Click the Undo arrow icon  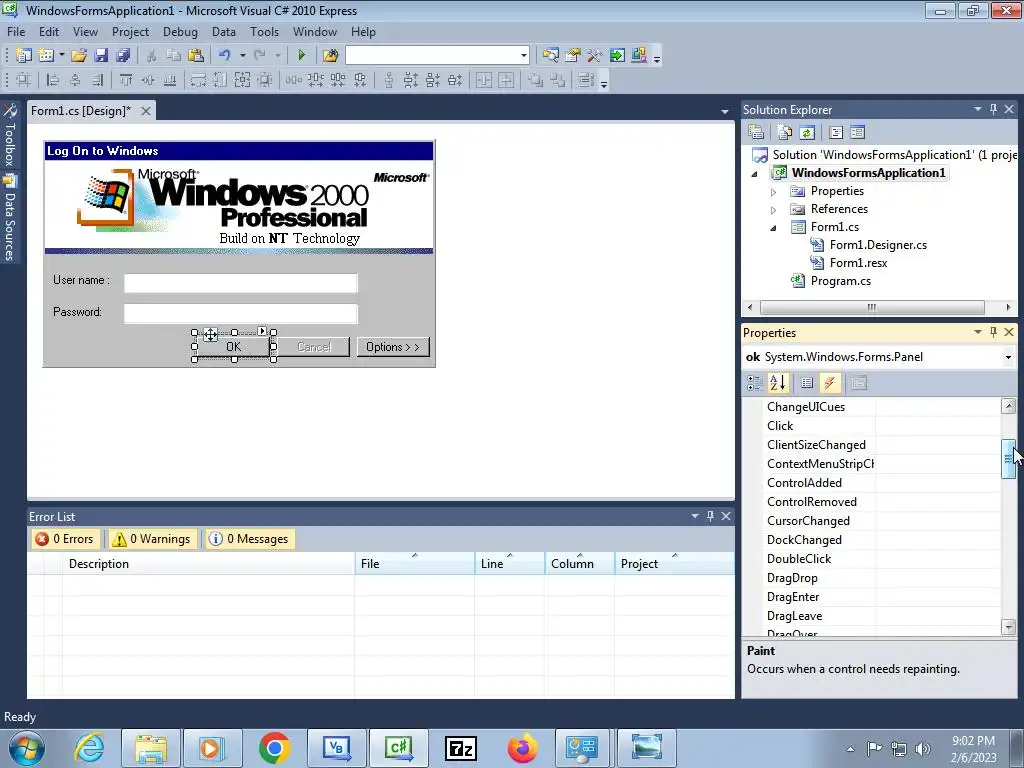[x=225, y=56]
